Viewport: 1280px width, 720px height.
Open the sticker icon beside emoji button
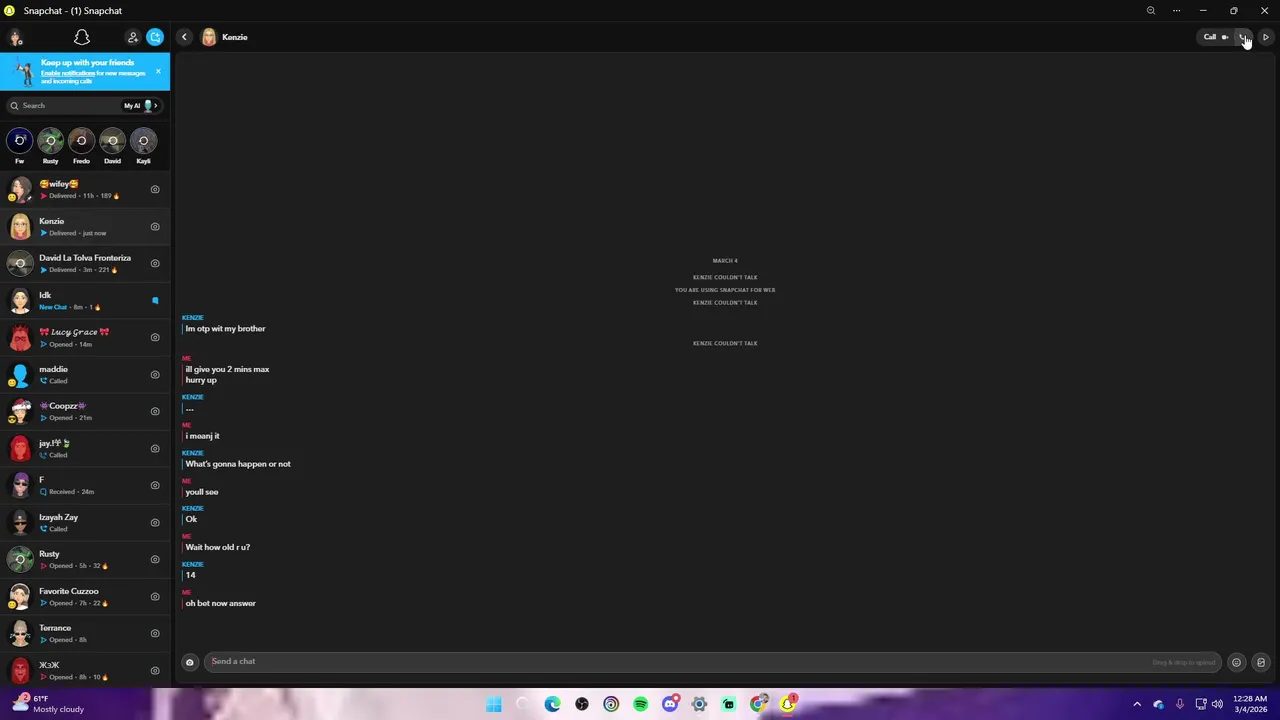tap(1261, 662)
